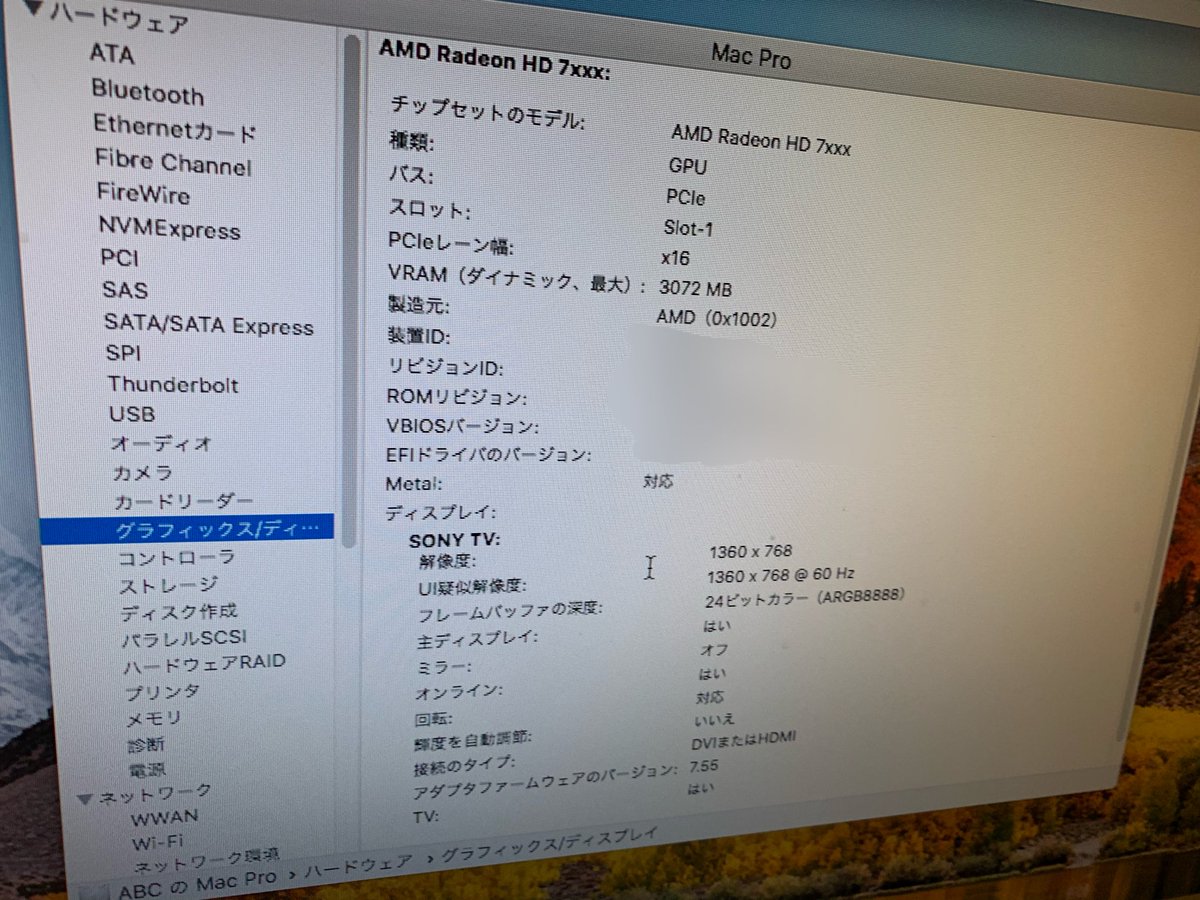Open the ハードウェアRAID entry
The height and width of the screenshot is (900, 1200).
204,664
